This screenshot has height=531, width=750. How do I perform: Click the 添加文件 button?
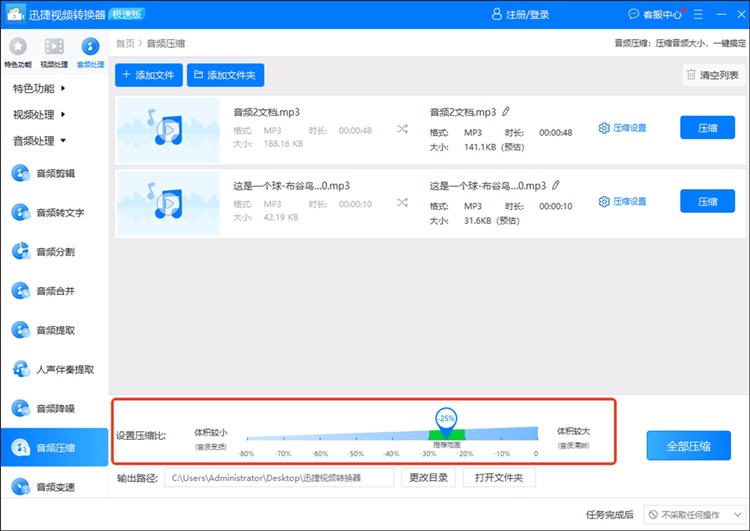click(149, 75)
